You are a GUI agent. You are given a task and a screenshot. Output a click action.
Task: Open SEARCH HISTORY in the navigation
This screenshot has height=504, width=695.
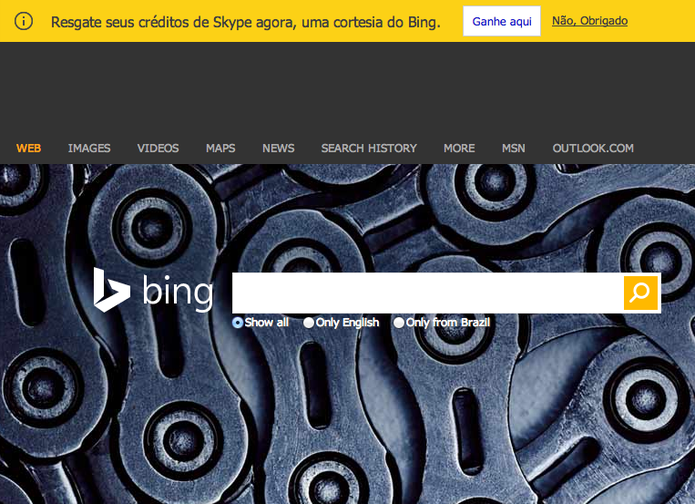(x=369, y=148)
